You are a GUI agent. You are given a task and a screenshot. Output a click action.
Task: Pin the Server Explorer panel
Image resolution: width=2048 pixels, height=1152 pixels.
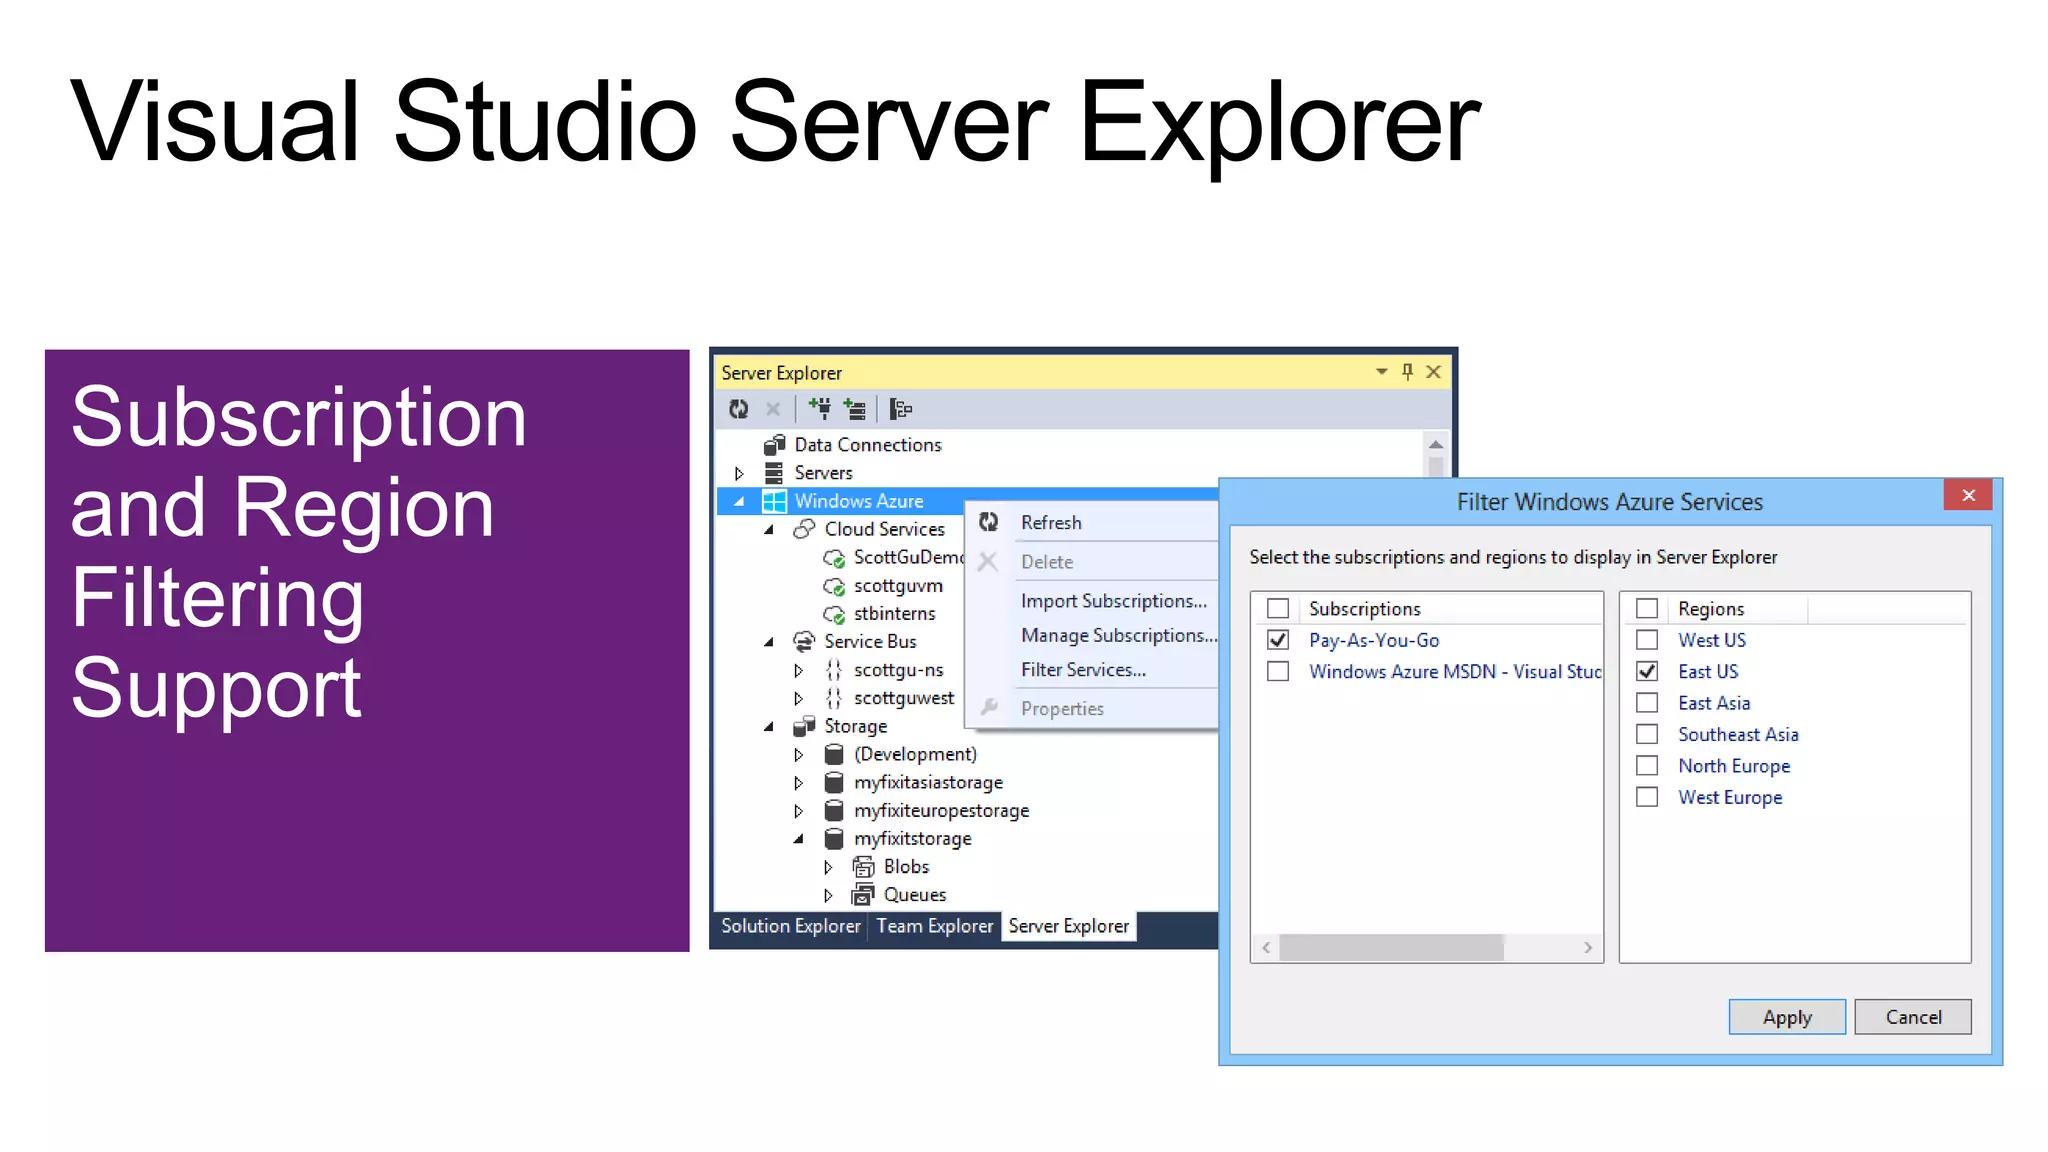[x=1407, y=372]
